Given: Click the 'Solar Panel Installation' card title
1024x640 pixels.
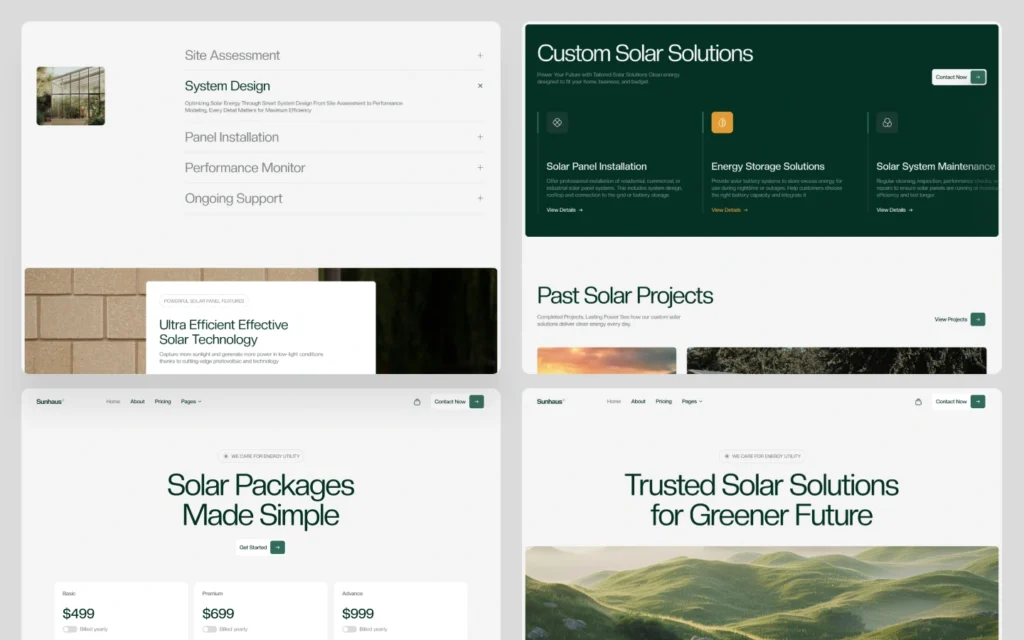Looking at the screenshot, I should 596,167.
